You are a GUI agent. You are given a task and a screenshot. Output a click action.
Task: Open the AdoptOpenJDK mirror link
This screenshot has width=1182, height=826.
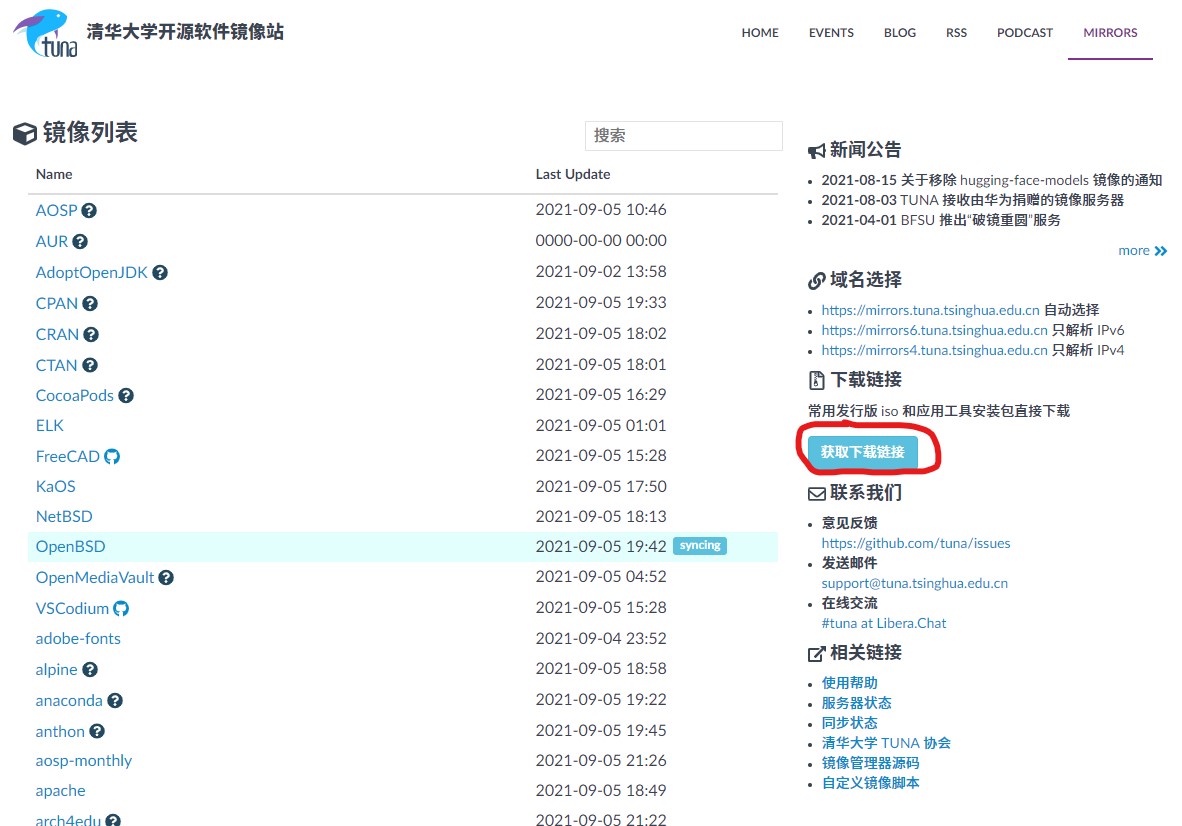92,273
